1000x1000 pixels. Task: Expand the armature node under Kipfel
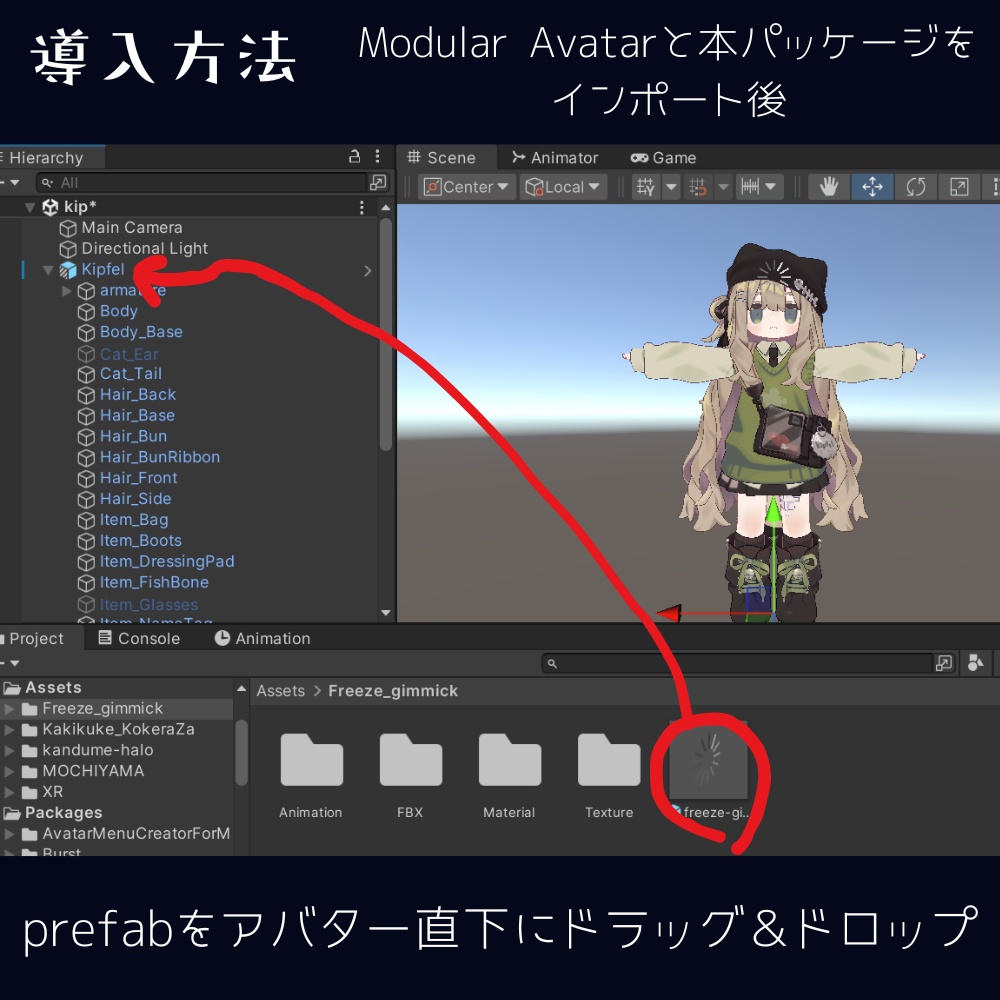tap(65, 290)
